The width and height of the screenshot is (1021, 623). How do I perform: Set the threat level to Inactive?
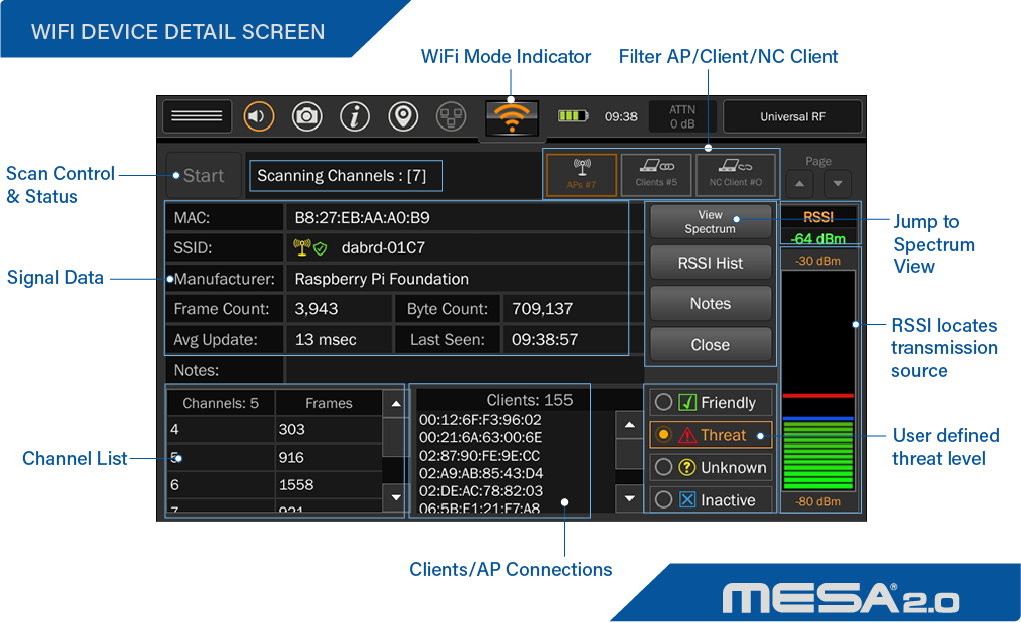pyautogui.click(x=662, y=499)
